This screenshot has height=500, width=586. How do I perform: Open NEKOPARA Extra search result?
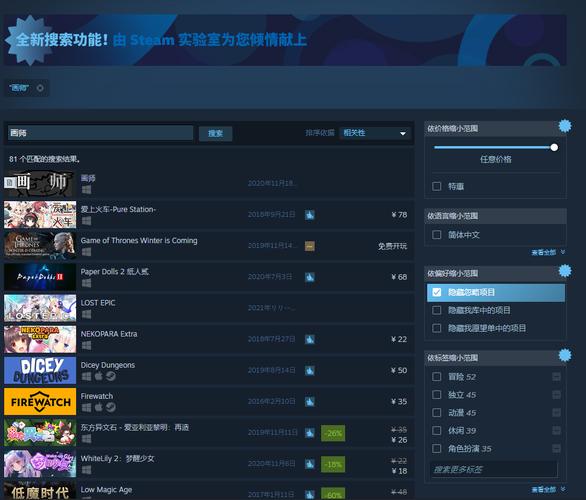coord(209,339)
